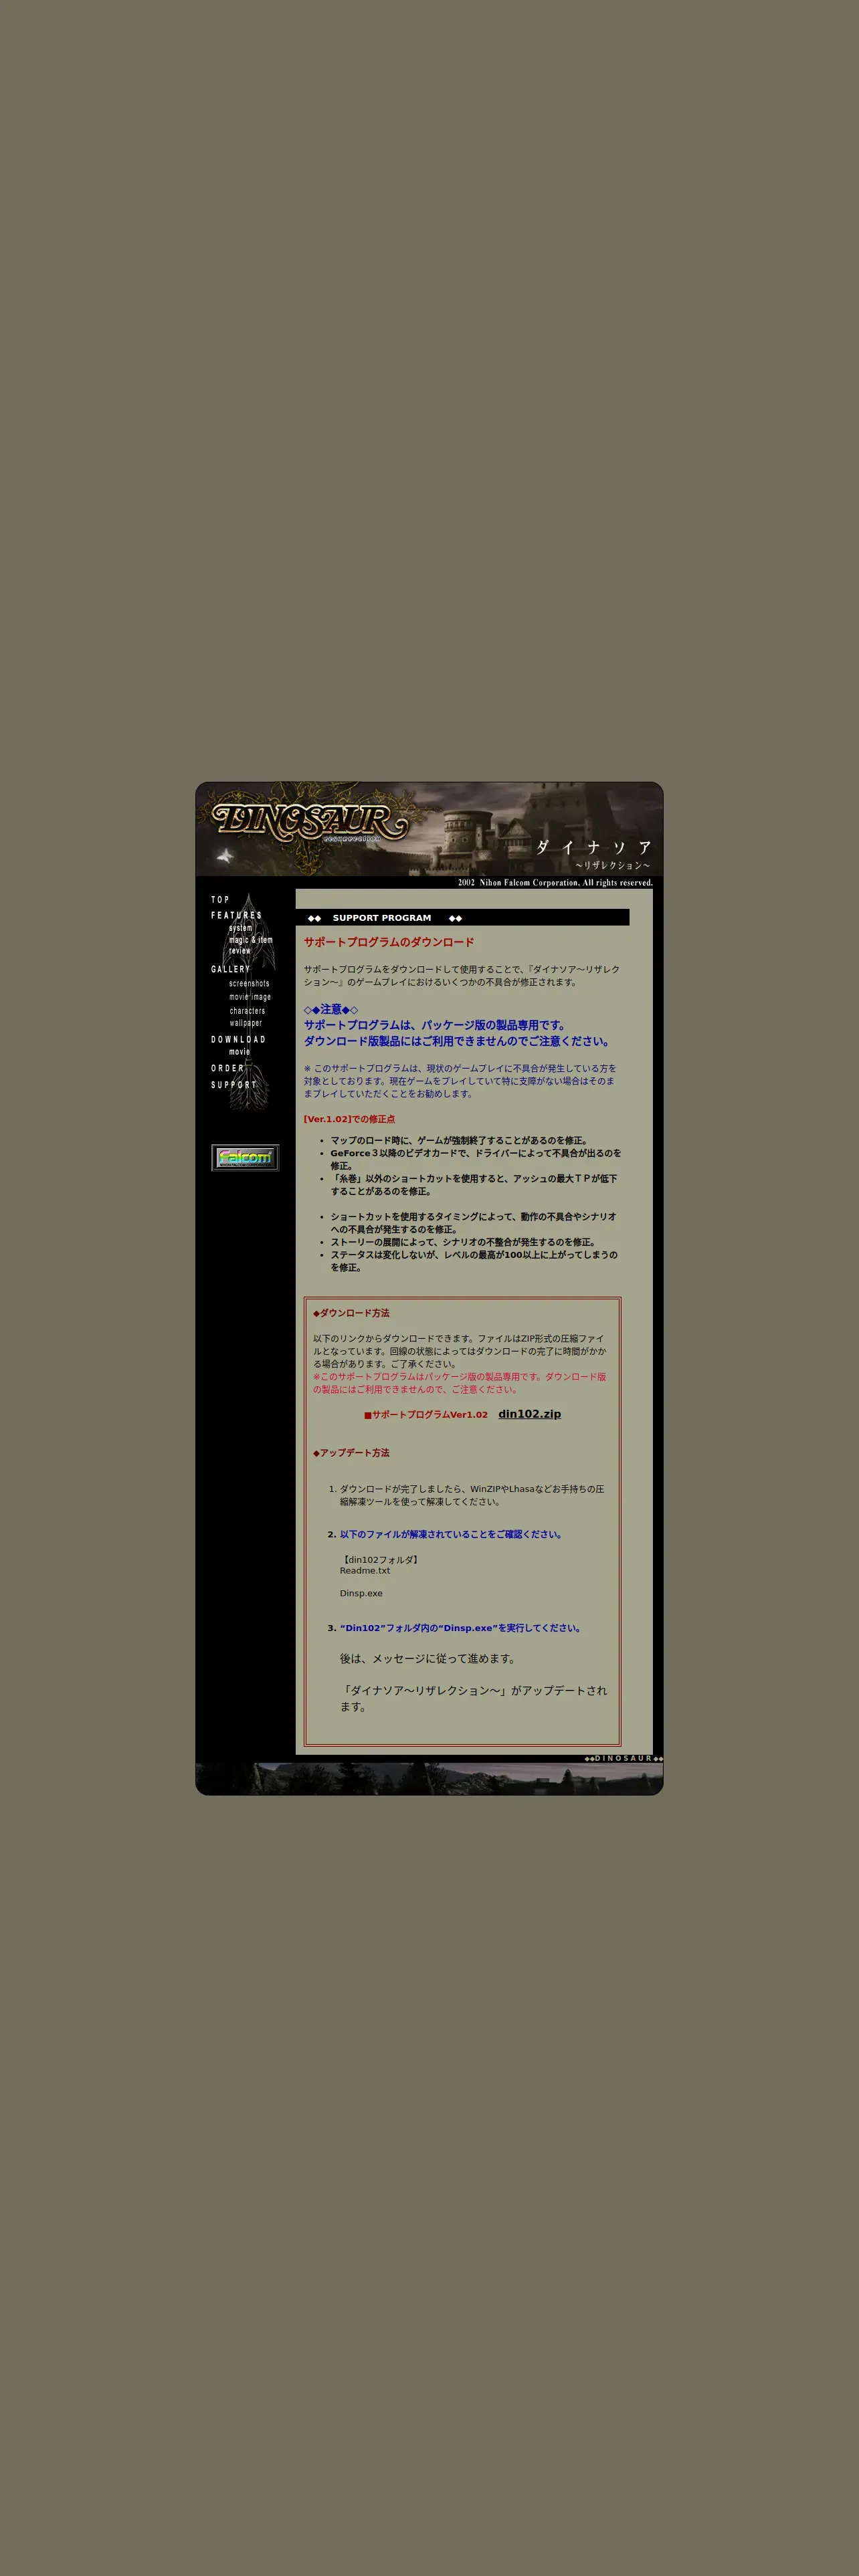
Task: Click the ◆アップデート方法 heading
Action: pos(351,1453)
